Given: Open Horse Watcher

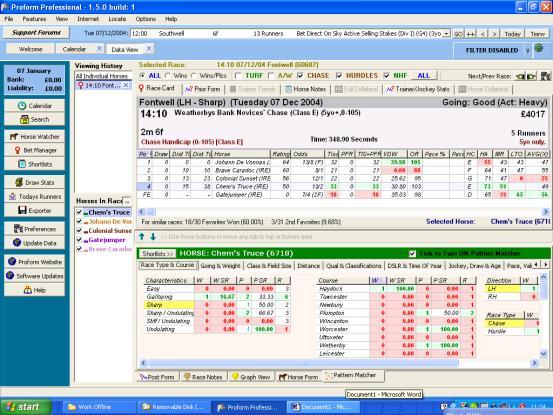Looking at the screenshot, I should [34, 136].
